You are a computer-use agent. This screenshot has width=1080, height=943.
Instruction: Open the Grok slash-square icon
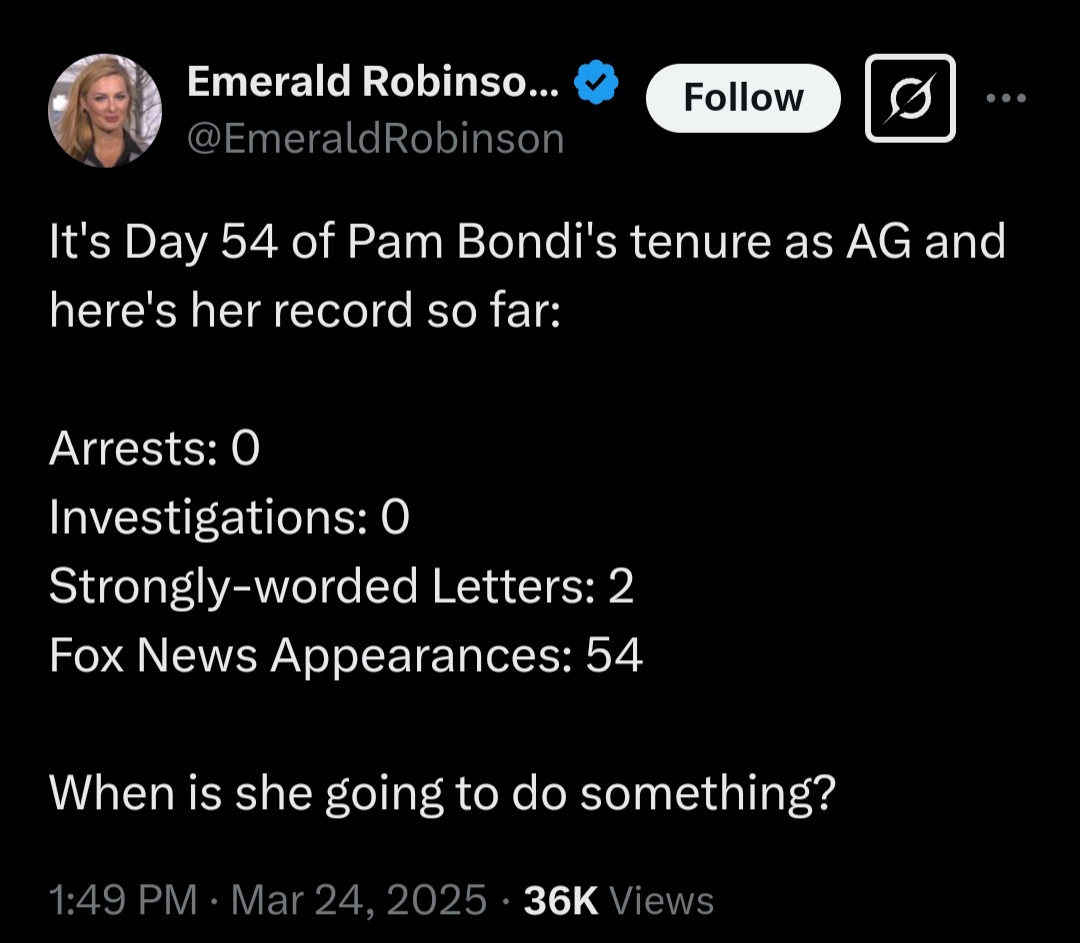click(x=909, y=98)
